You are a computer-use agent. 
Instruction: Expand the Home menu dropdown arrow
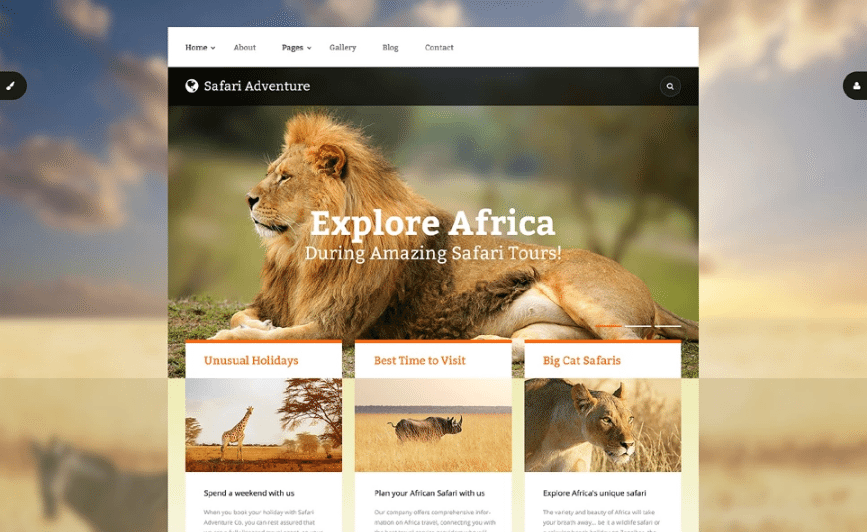(x=213, y=48)
